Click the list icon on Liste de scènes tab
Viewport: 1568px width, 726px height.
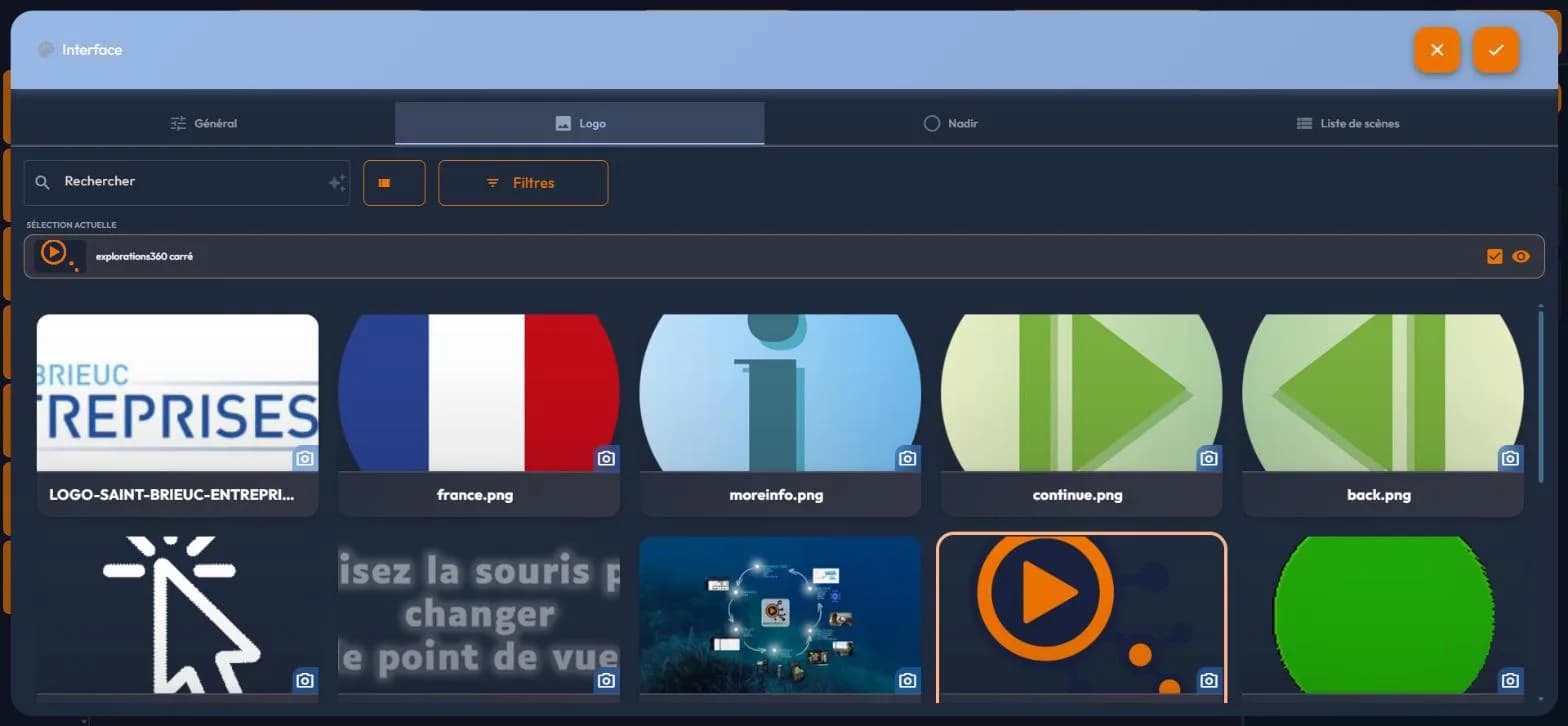point(1304,123)
